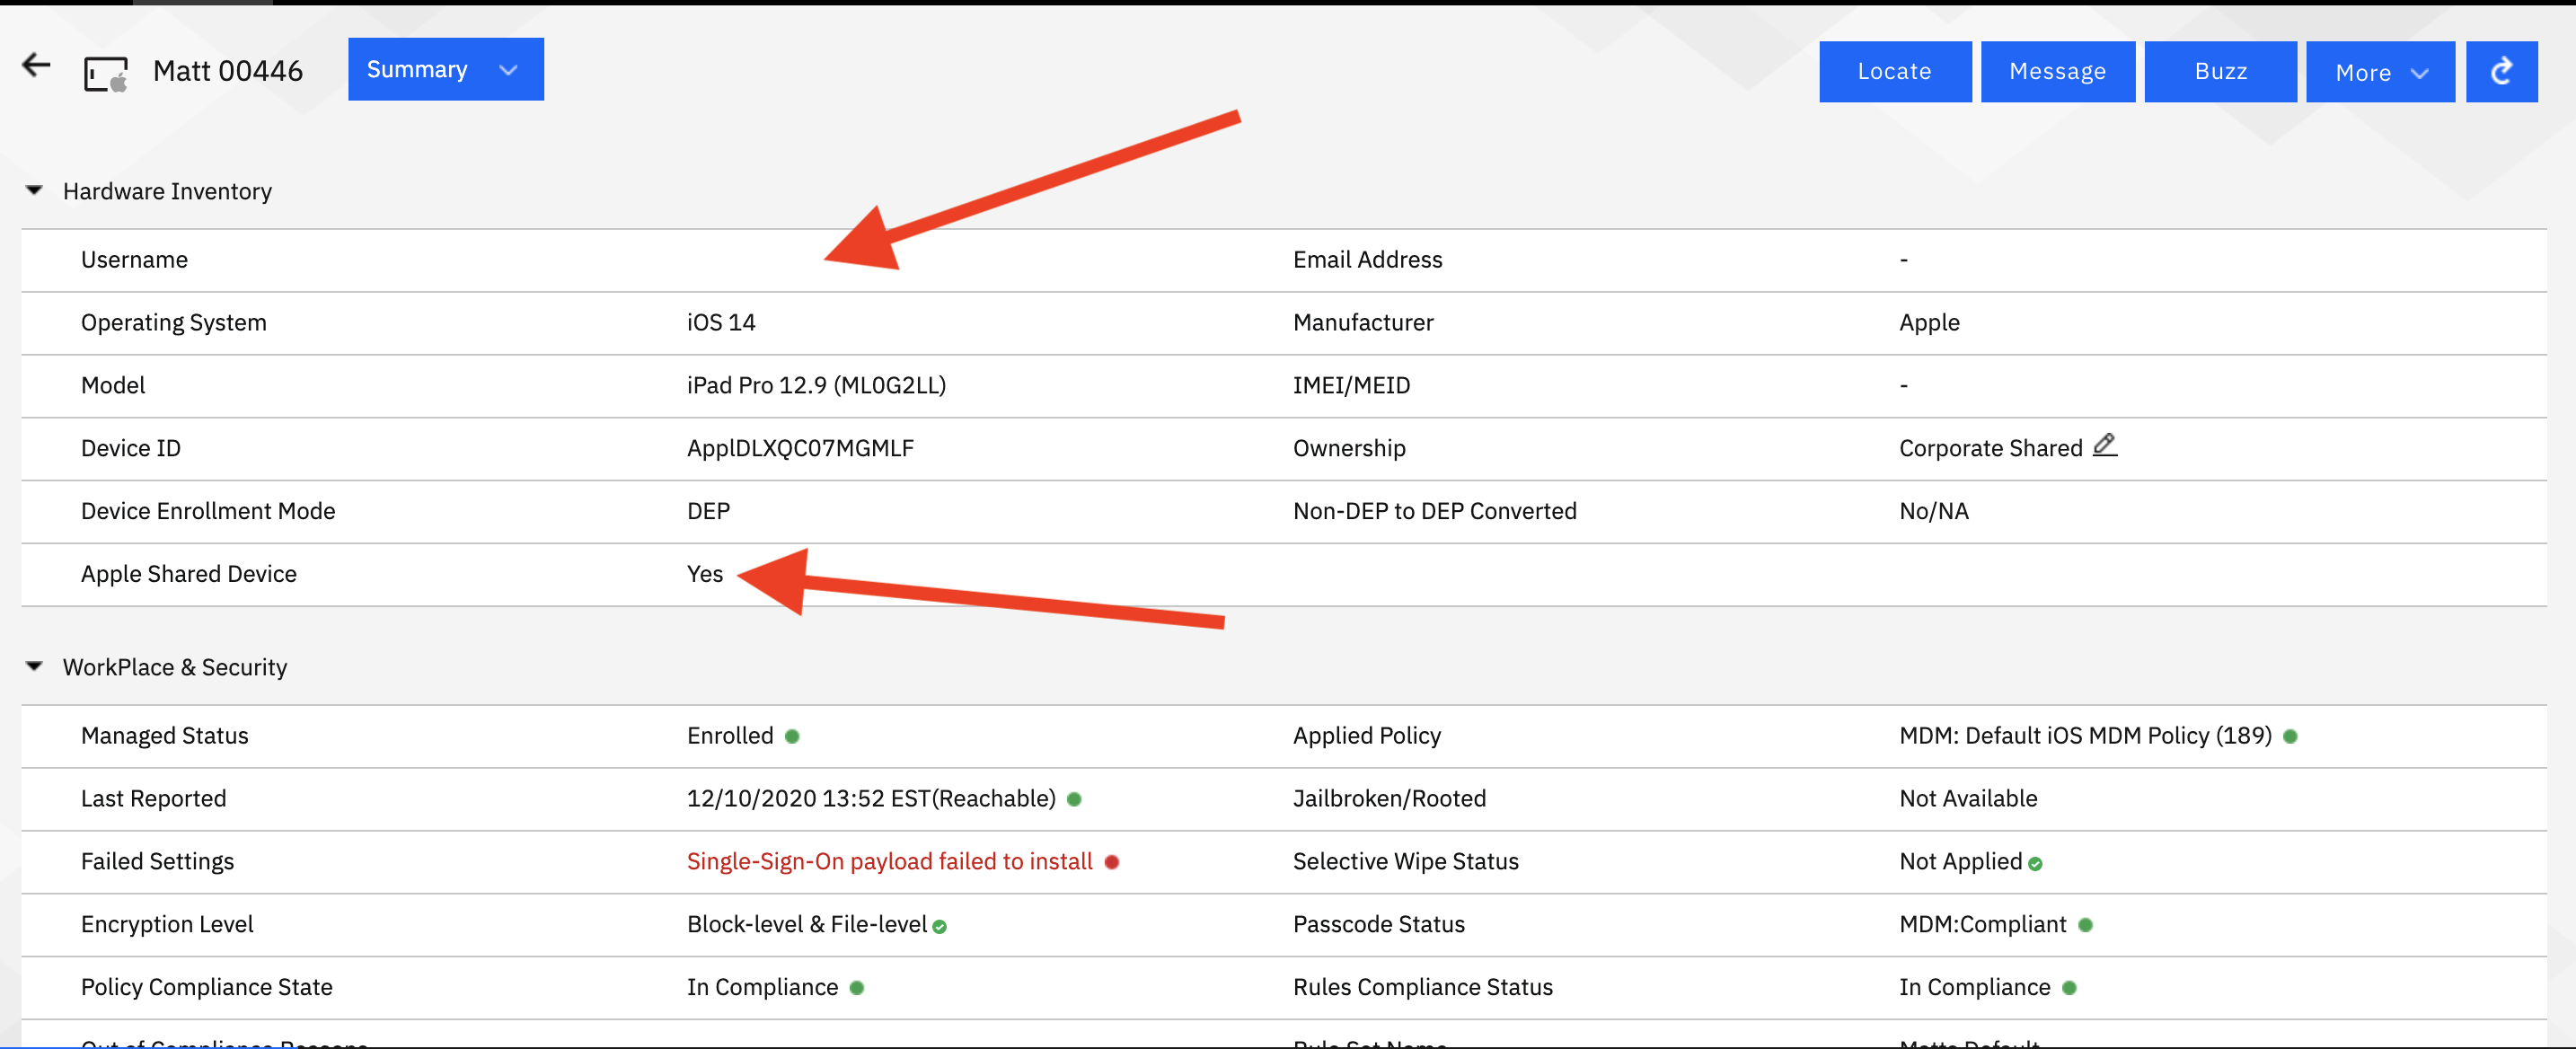The height and width of the screenshot is (1049, 2576).
Task: Open the Summary dropdown
Action: point(445,70)
